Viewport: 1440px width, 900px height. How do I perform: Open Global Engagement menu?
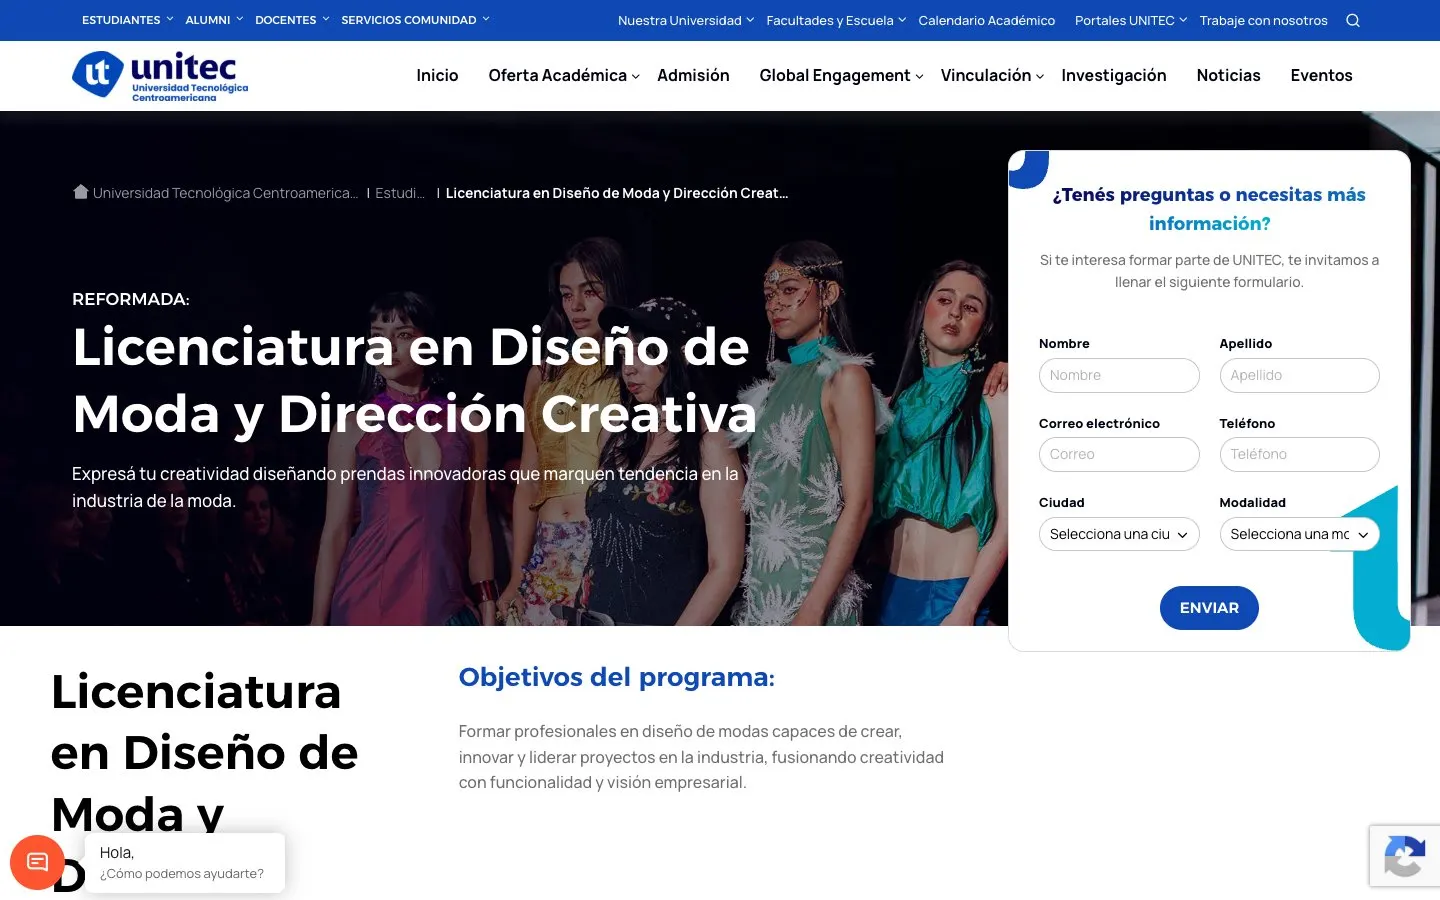pyautogui.click(x=841, y=75)
